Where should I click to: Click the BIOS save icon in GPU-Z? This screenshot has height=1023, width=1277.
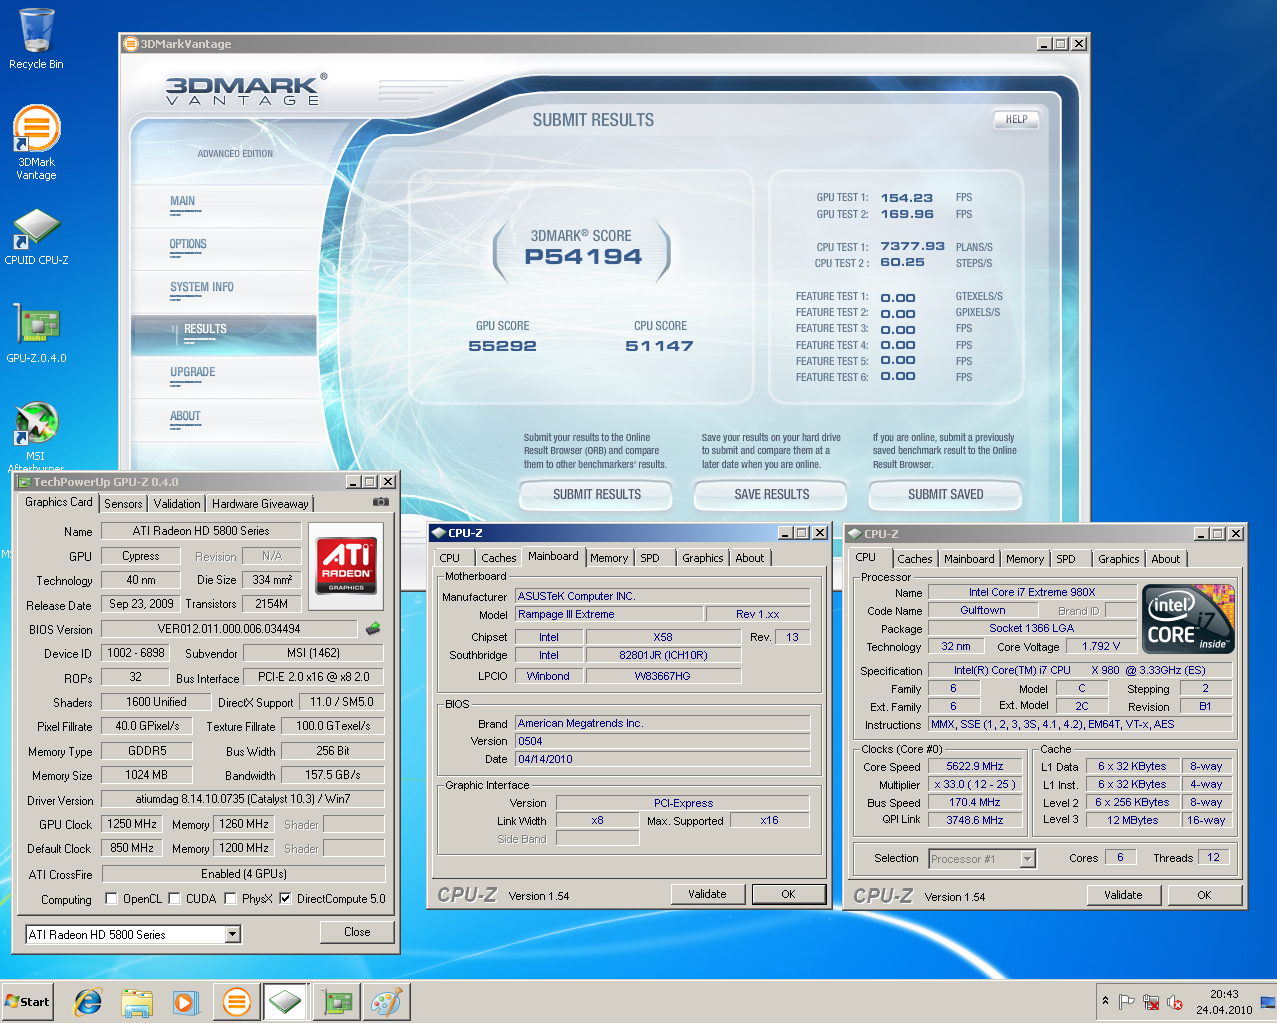click(x=373, y=629)
